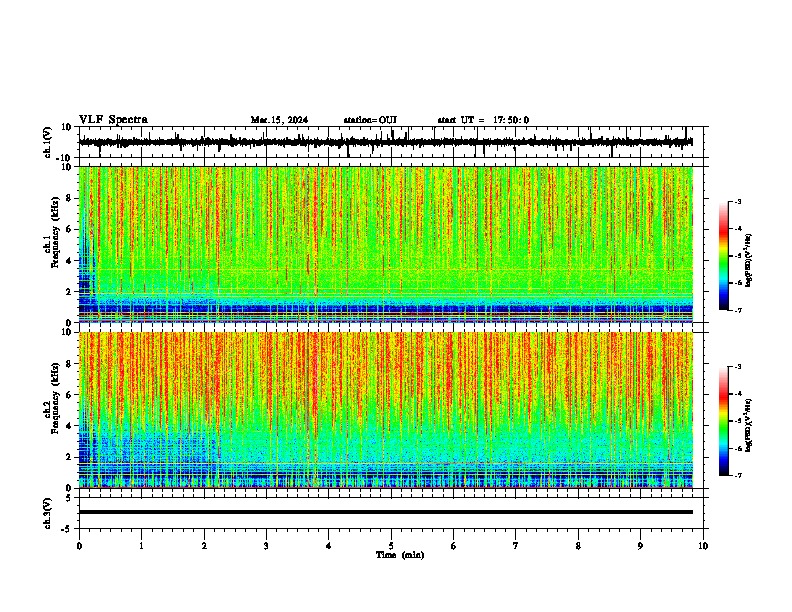
Task: Click the "-3" label atop ch.1 color bar
Action: (x=737, y=201)
